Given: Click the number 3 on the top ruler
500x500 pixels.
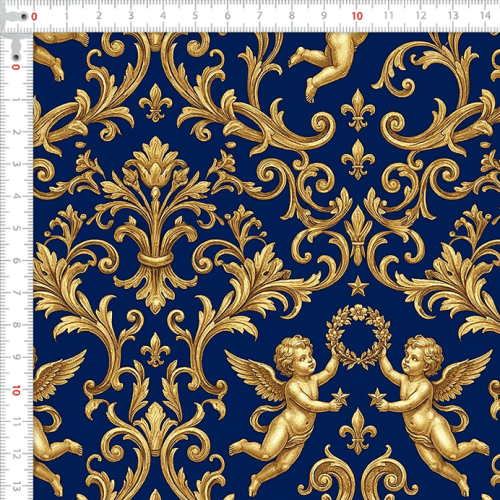Looking at the screenshot, I should pos(131,16).
